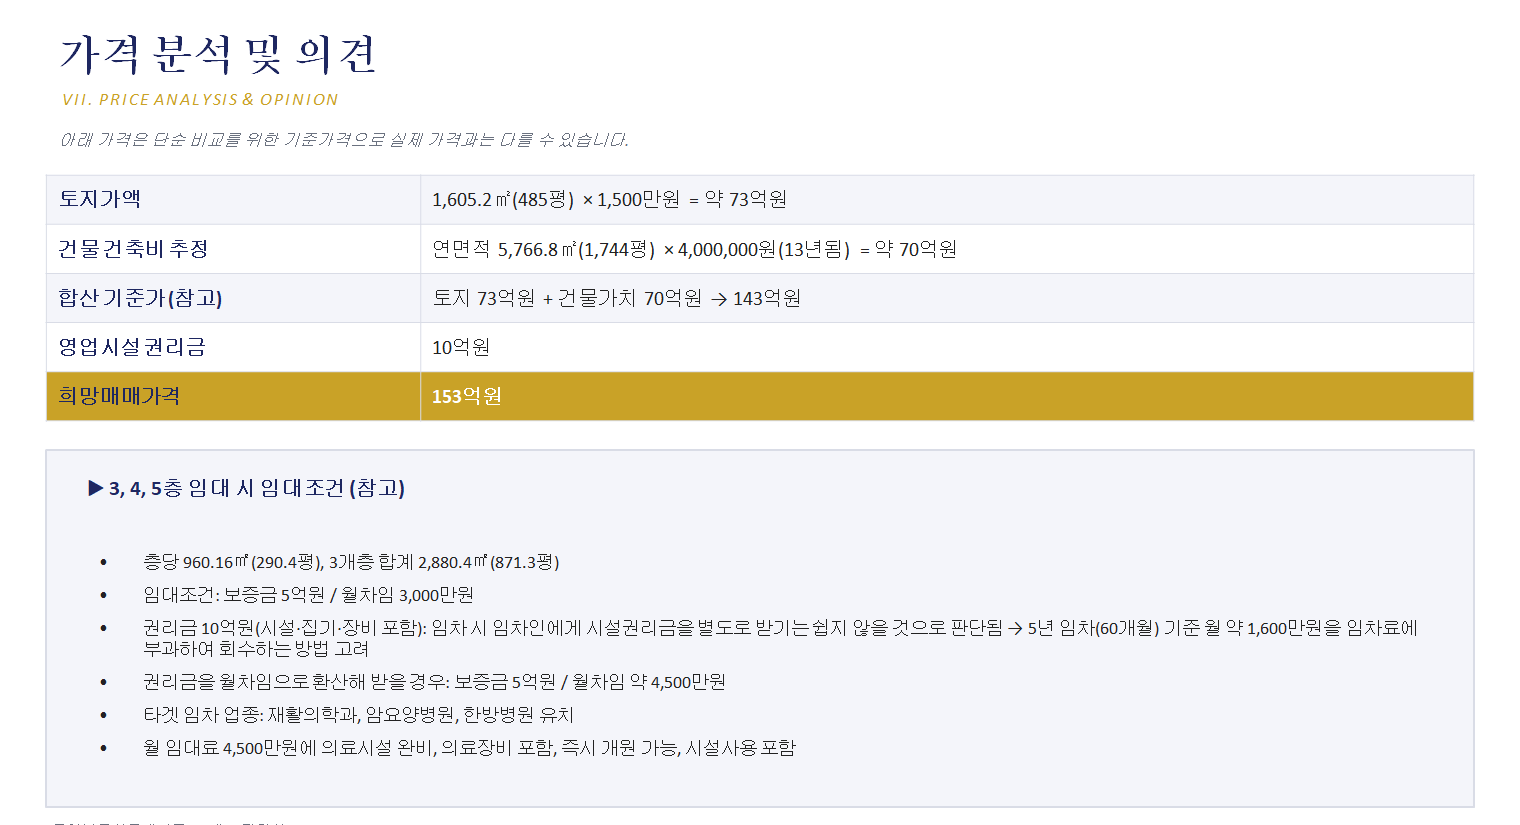Click the 임대조건 보증금 5억원 line
Screen dimensions: 1520x825
[x=308, y=595]
